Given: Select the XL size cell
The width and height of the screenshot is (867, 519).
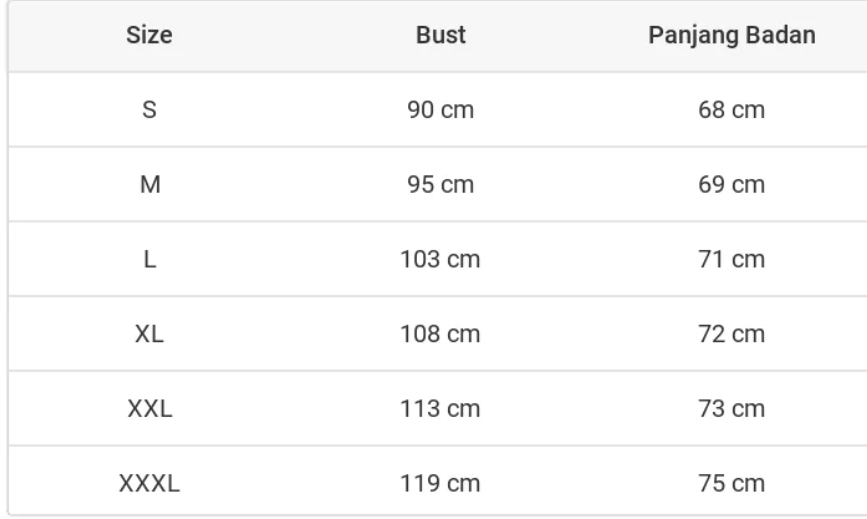Looking at the screenshot, I should pyautogui.click(x=150, y=334).
